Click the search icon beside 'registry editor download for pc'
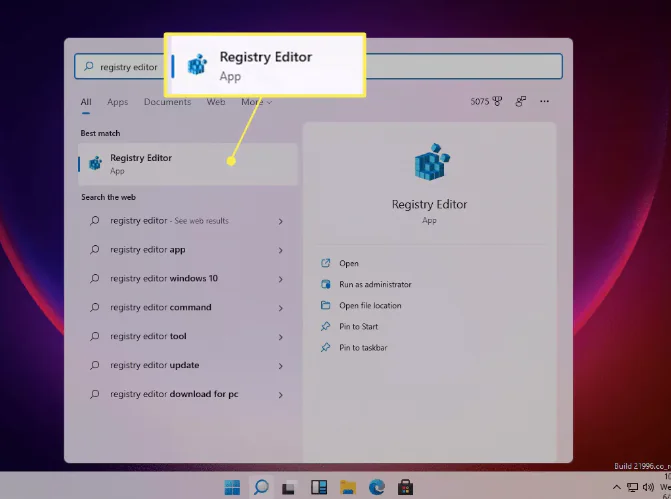 click(x=95, y=394)
